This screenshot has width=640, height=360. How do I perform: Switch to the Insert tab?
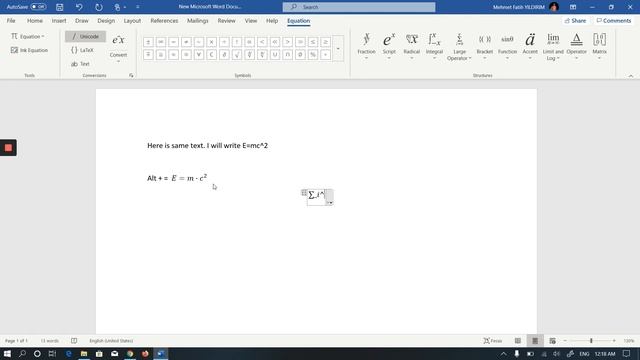59,21
